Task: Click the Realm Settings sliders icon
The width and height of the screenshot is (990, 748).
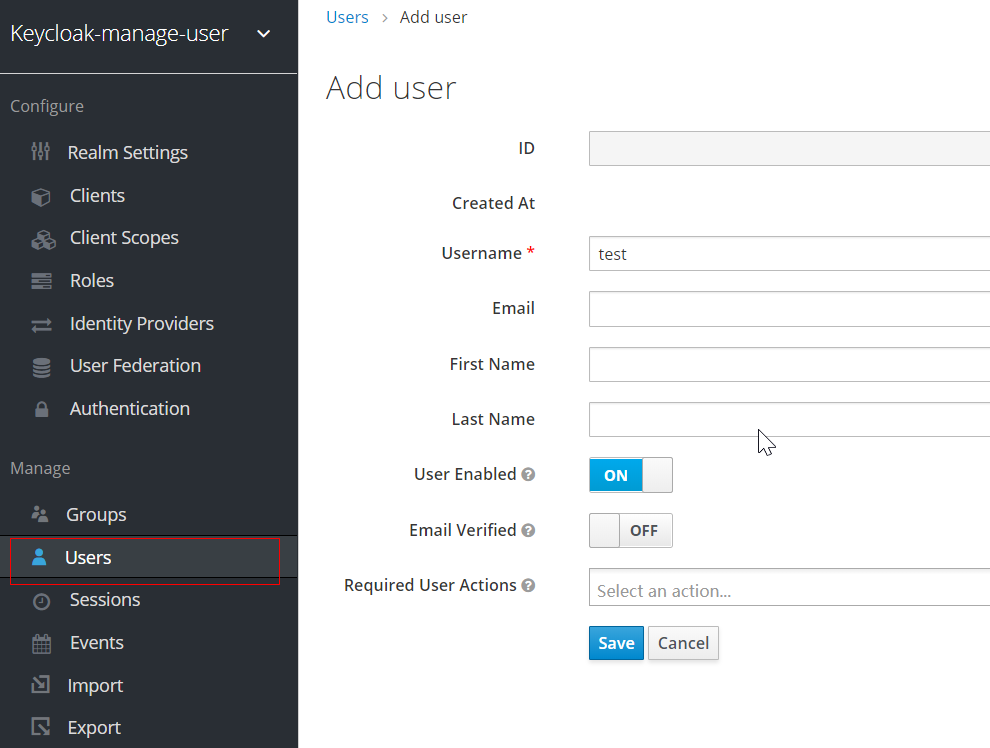Action: pos(40,151)
